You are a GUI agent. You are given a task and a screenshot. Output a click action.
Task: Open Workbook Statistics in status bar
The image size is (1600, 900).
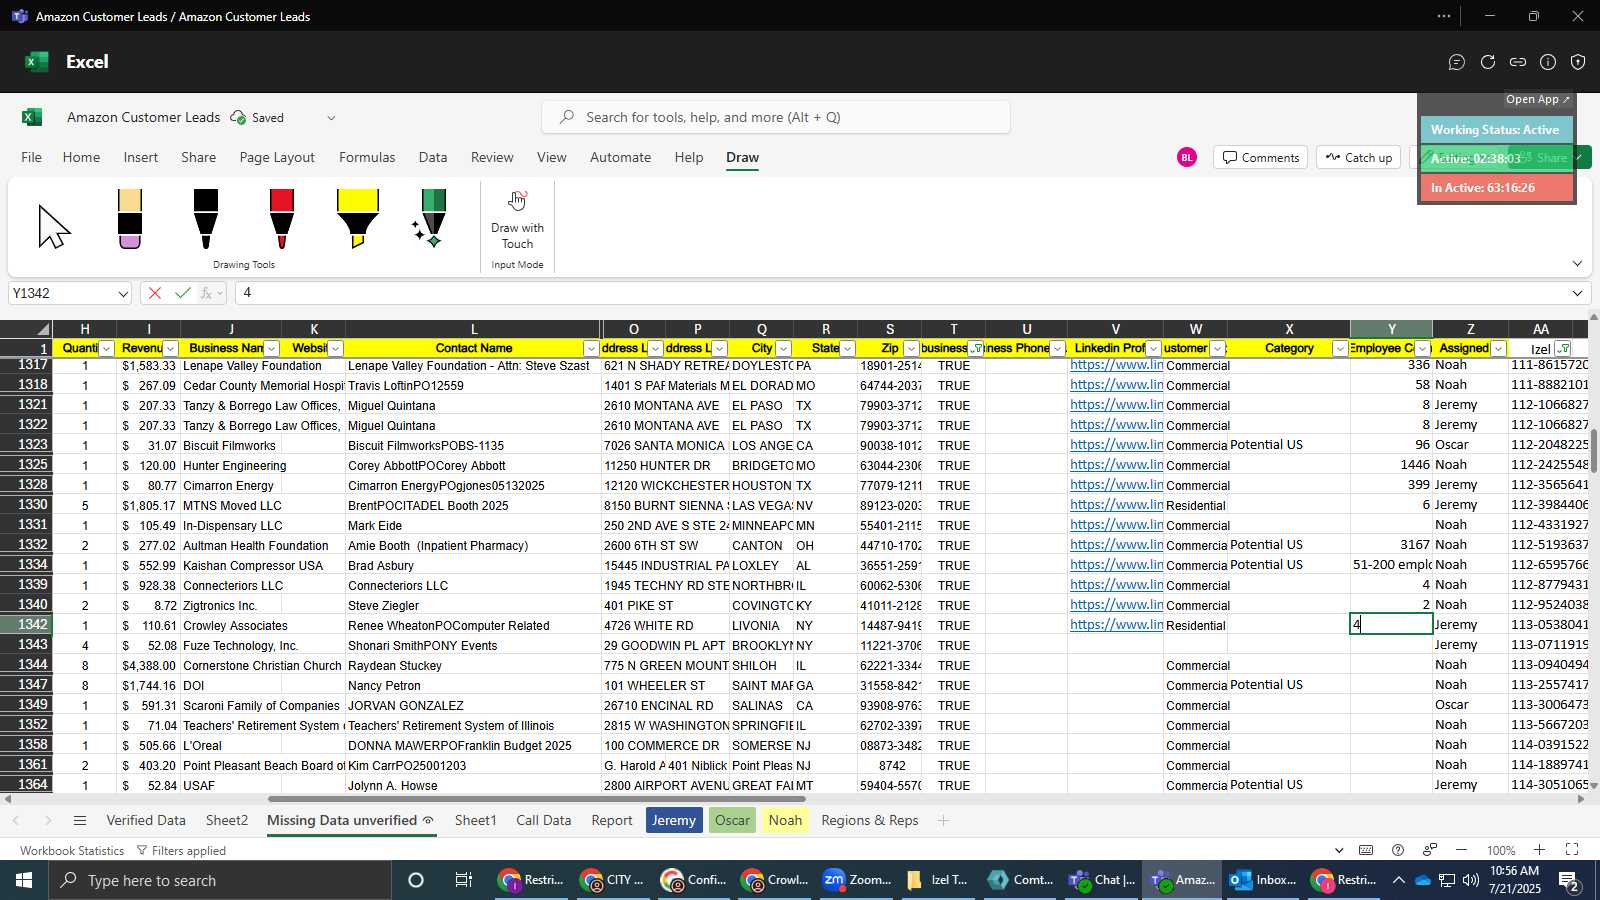click(72, 851)
